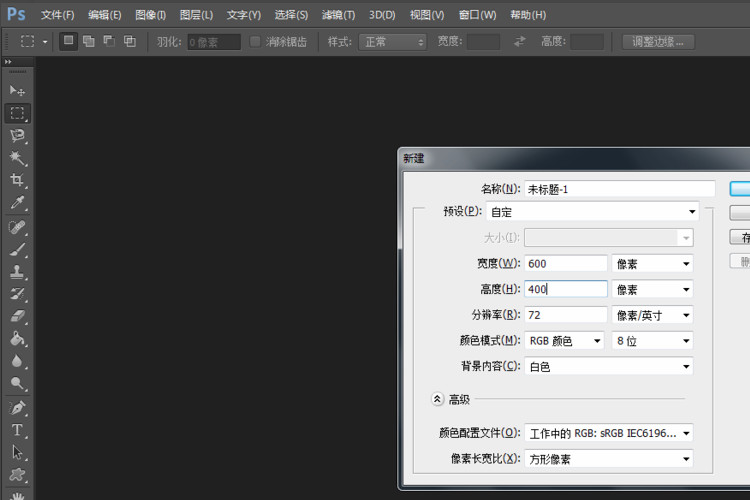750x500 pixels.
Task: Select the Path Selection tool
Action: [17, 452]
